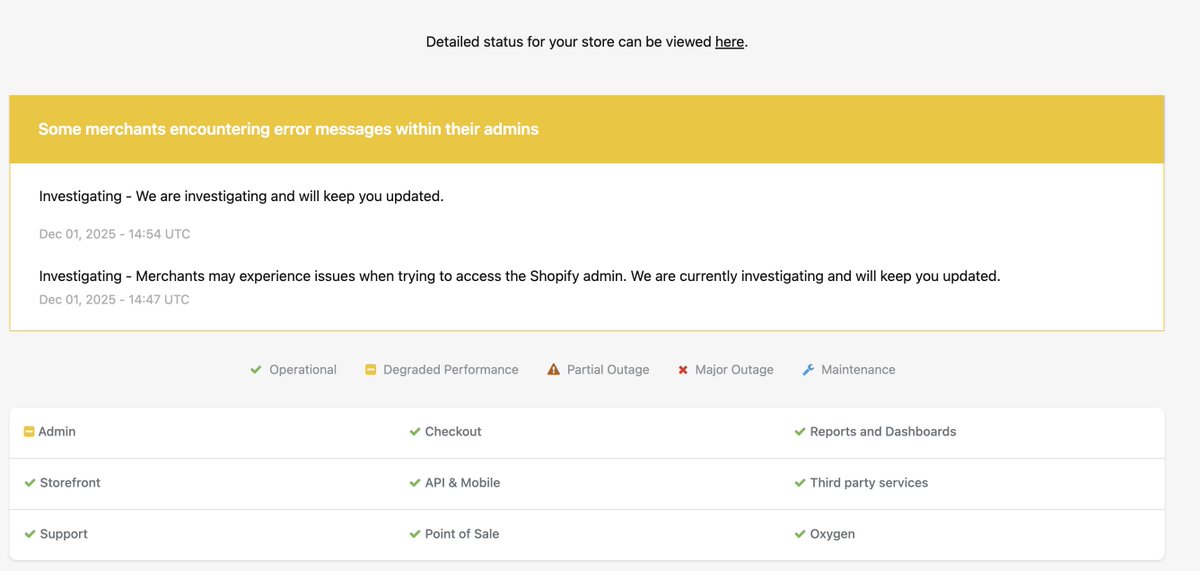The width and height of the screenshot is (1200, 571).
Task: Click the 14:54 UTC update timestamp
Action: click(x=114, y=234)
